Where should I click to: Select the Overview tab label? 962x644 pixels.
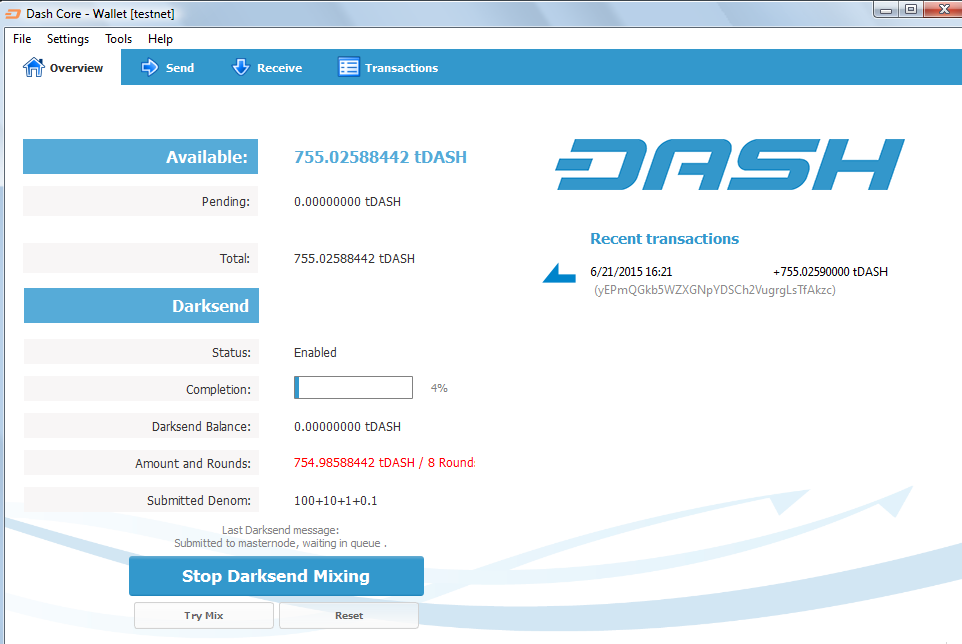(x=76, y=67)
